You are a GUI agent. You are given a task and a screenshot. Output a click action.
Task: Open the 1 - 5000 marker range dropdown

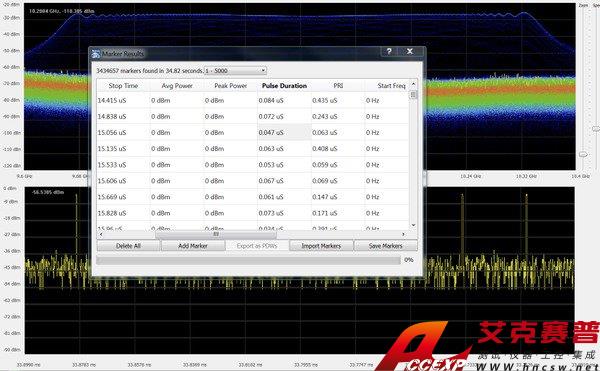pyautogui.click(x=235, y=71)
